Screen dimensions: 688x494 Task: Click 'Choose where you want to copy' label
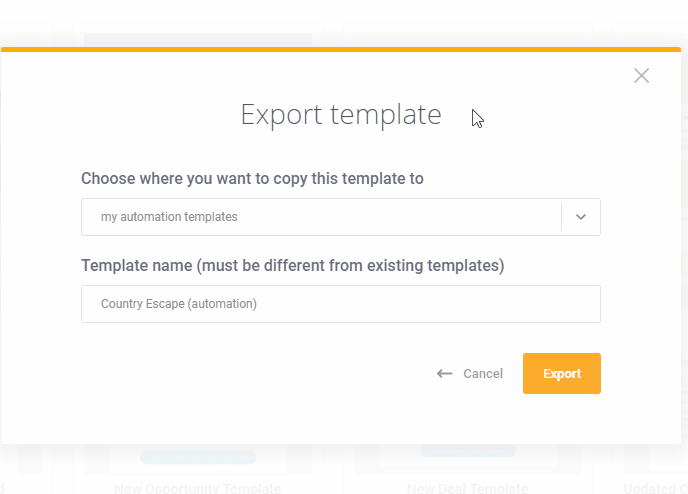pos(252,179)
